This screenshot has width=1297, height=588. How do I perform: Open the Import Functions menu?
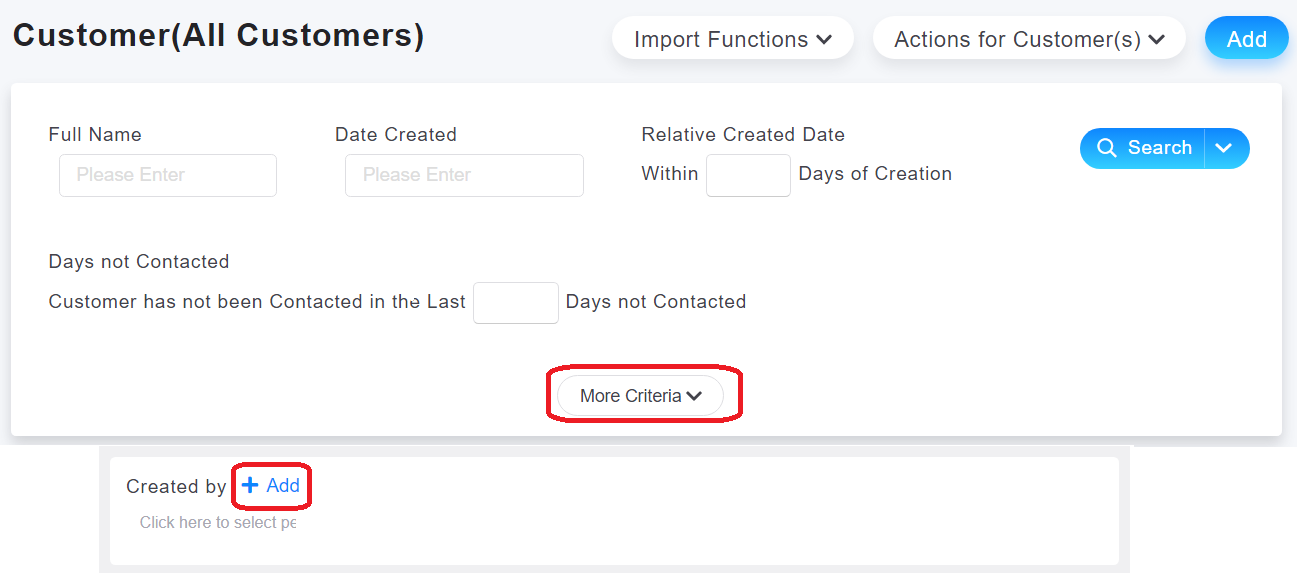point(733,40)
